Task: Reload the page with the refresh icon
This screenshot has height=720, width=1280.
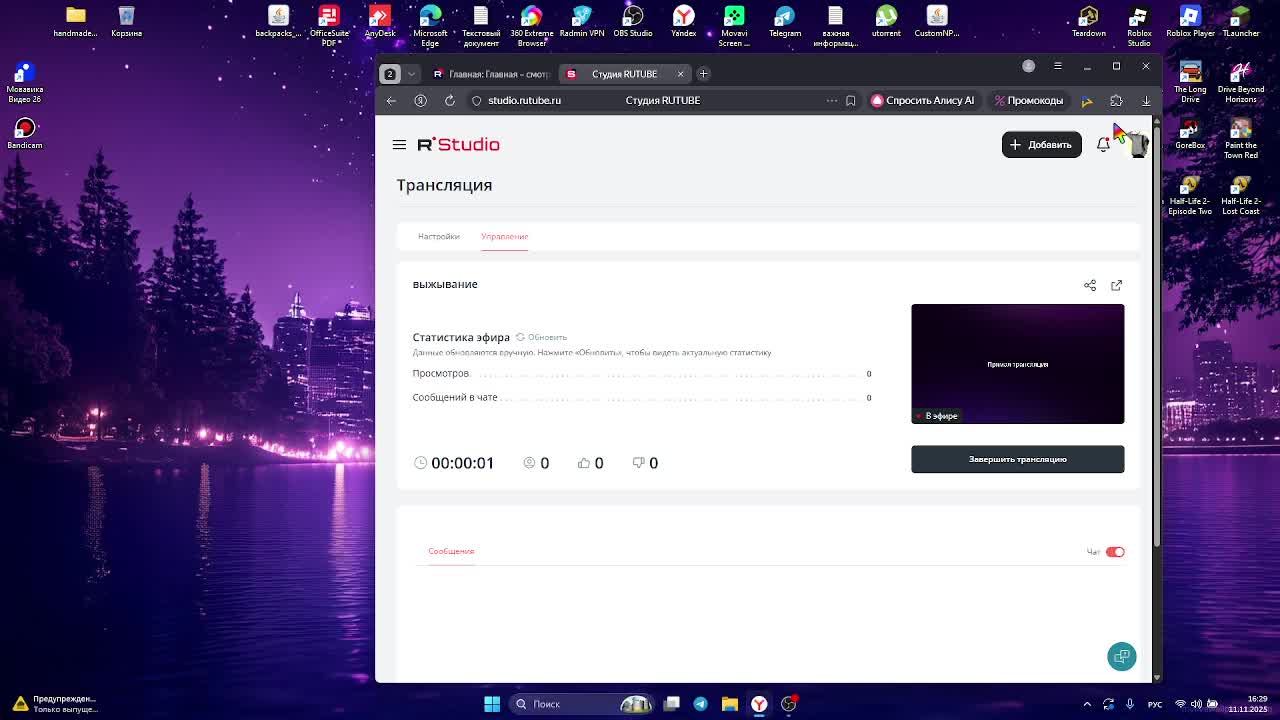Action: coord(450,101)
